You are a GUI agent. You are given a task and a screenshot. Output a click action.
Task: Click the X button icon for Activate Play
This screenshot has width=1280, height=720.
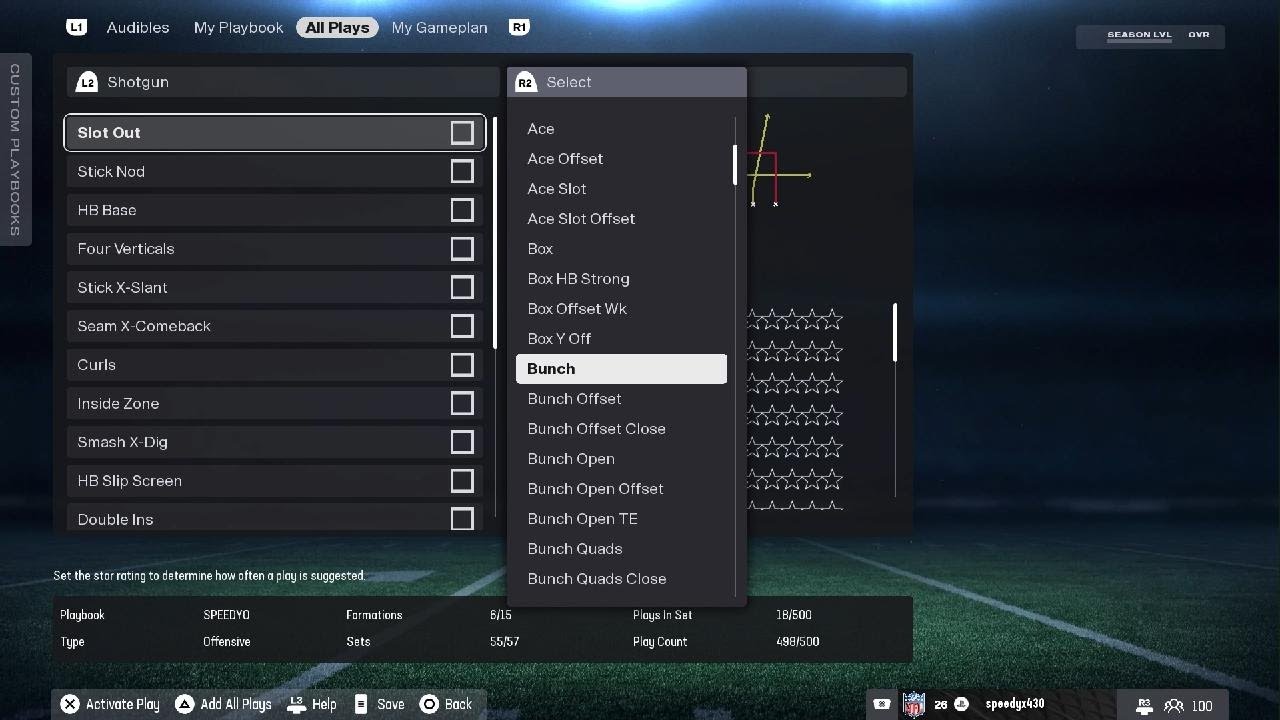(x=69, y=704)
